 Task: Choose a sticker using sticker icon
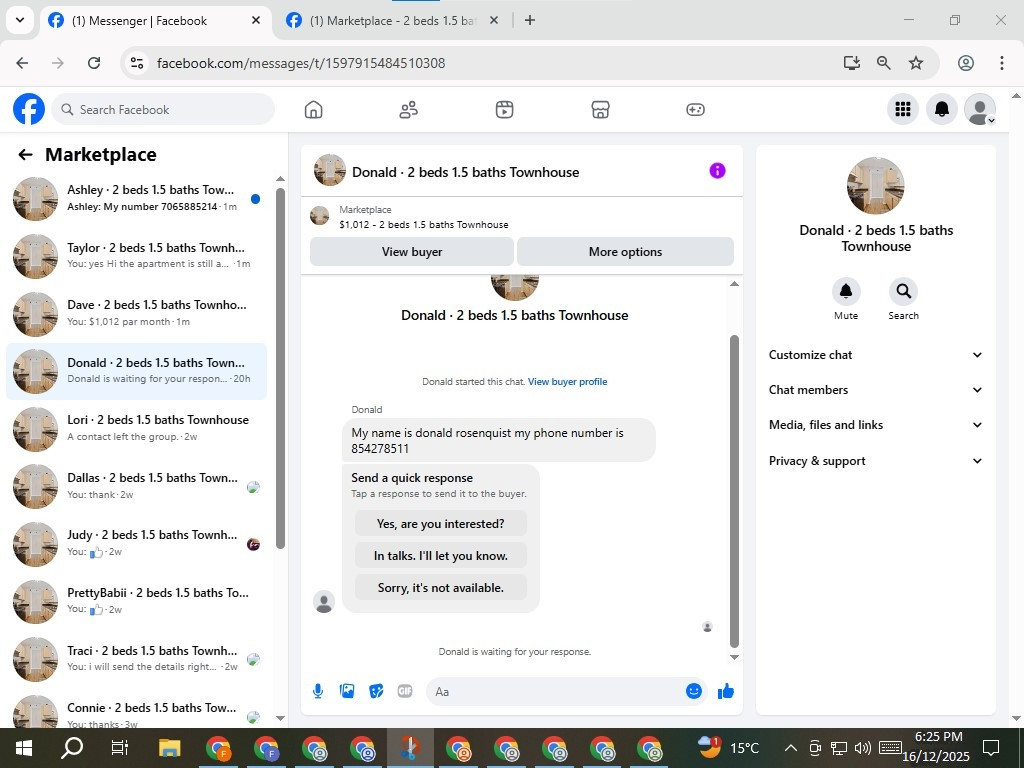(x=376, y=691)
